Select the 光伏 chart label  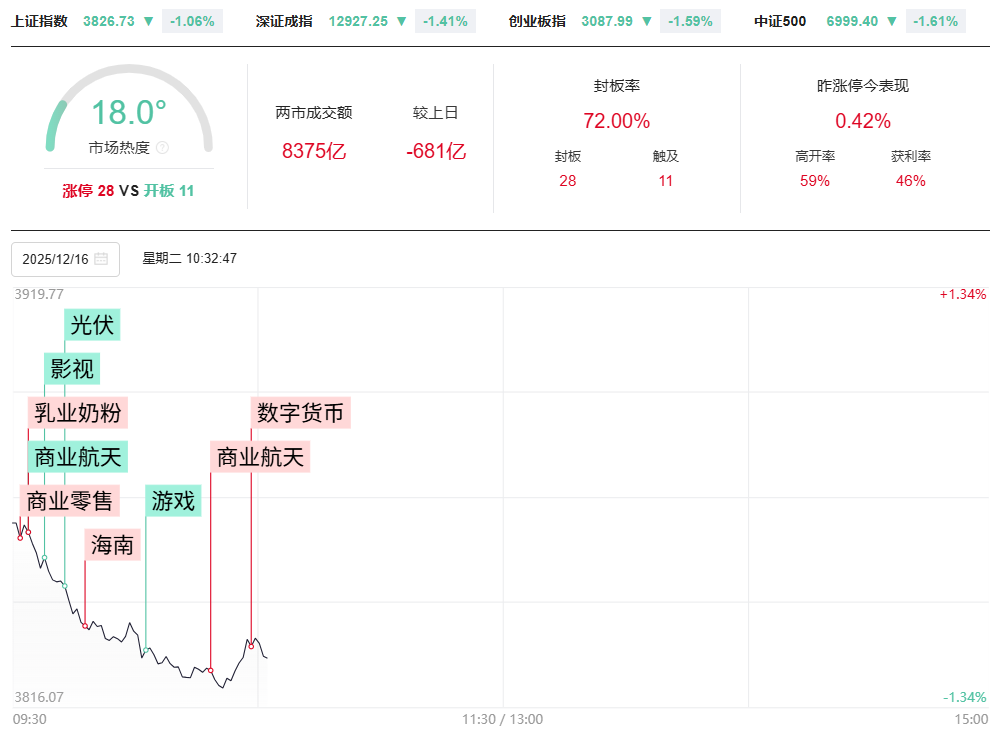(x=93, y=325)
